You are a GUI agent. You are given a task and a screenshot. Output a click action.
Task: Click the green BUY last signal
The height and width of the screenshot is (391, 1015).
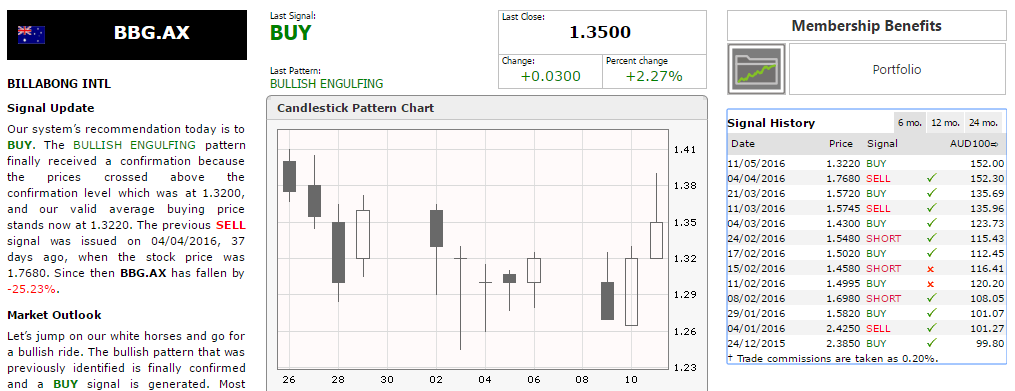tap(291, 33)
